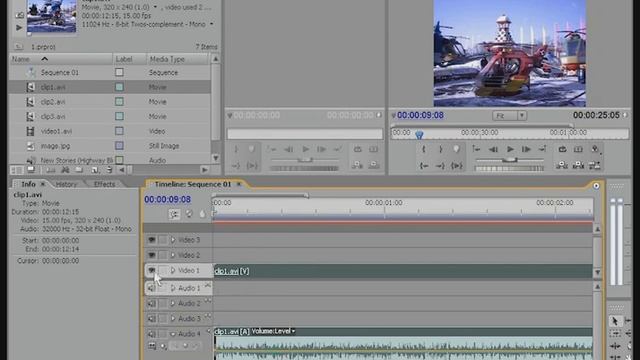Collapse the Audio 4 track
The image size is (640, 360).
click(173, 334)
